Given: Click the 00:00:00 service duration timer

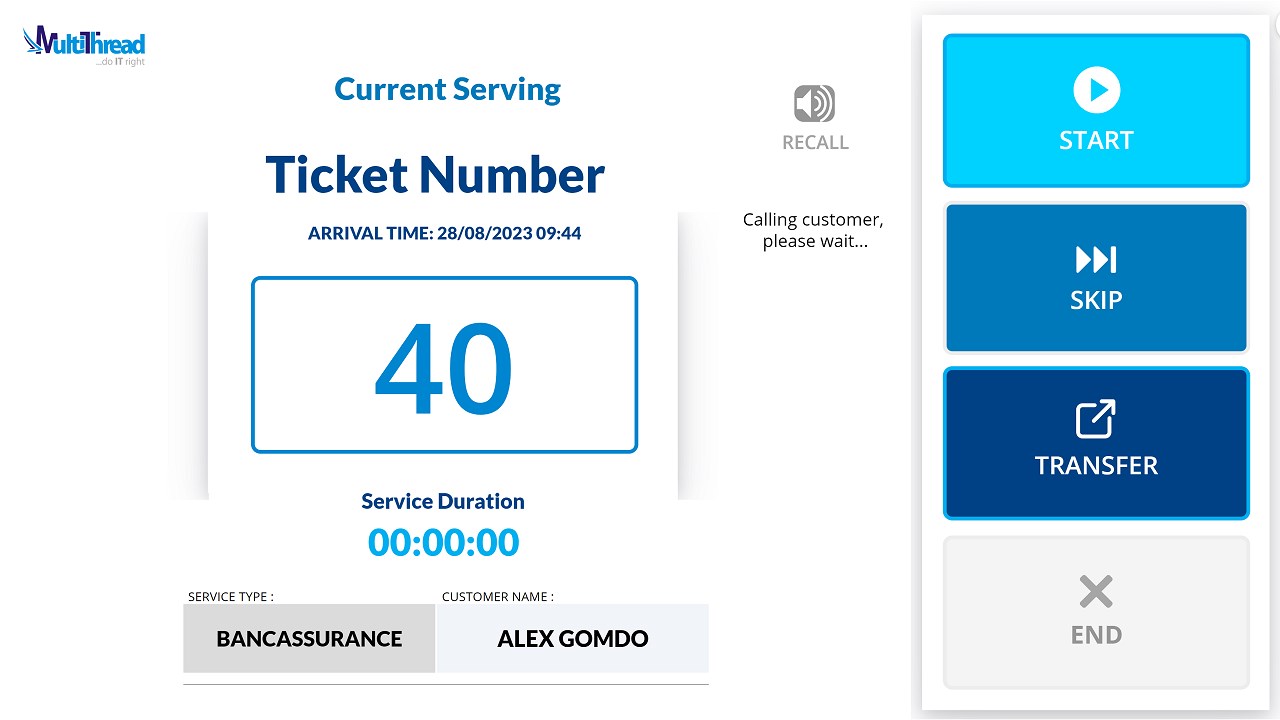Looking at the screenshot, I should [x=443, y=543].
